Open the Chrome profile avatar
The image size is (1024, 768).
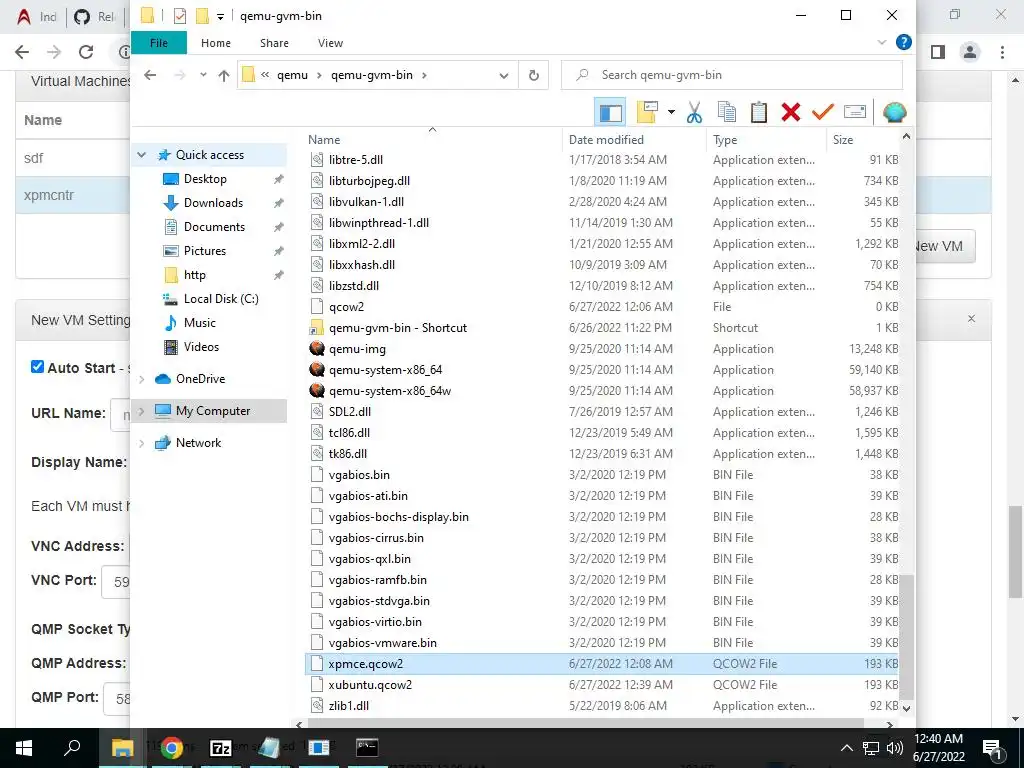click(970, 52)
